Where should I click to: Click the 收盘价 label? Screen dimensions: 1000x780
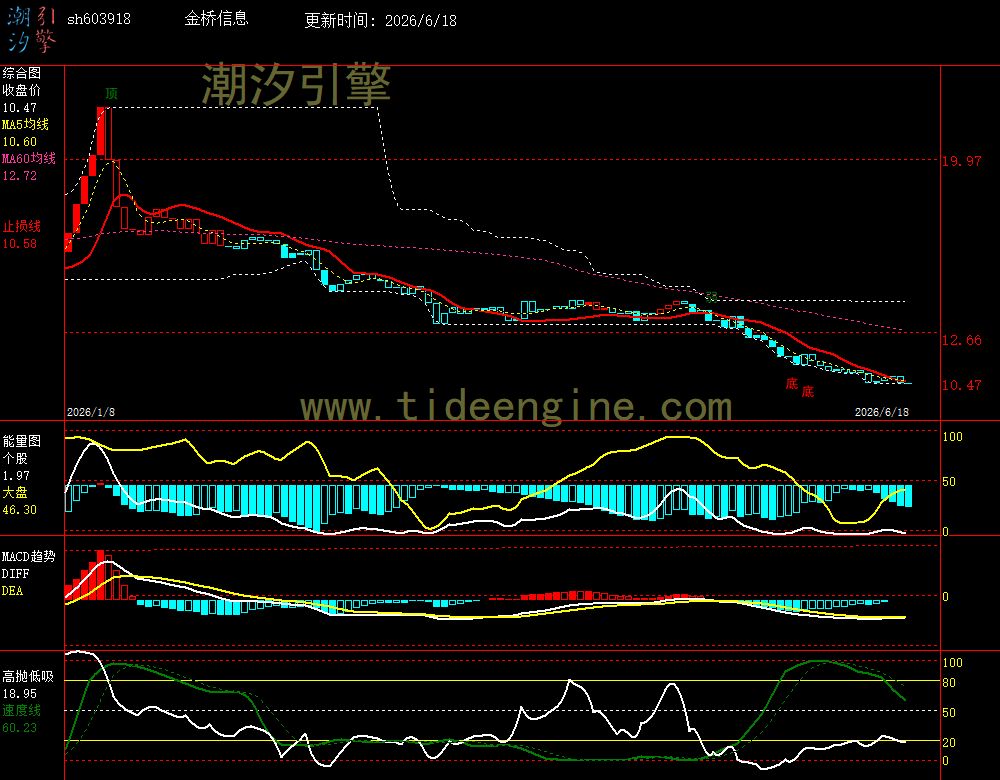tap(21, 90)
